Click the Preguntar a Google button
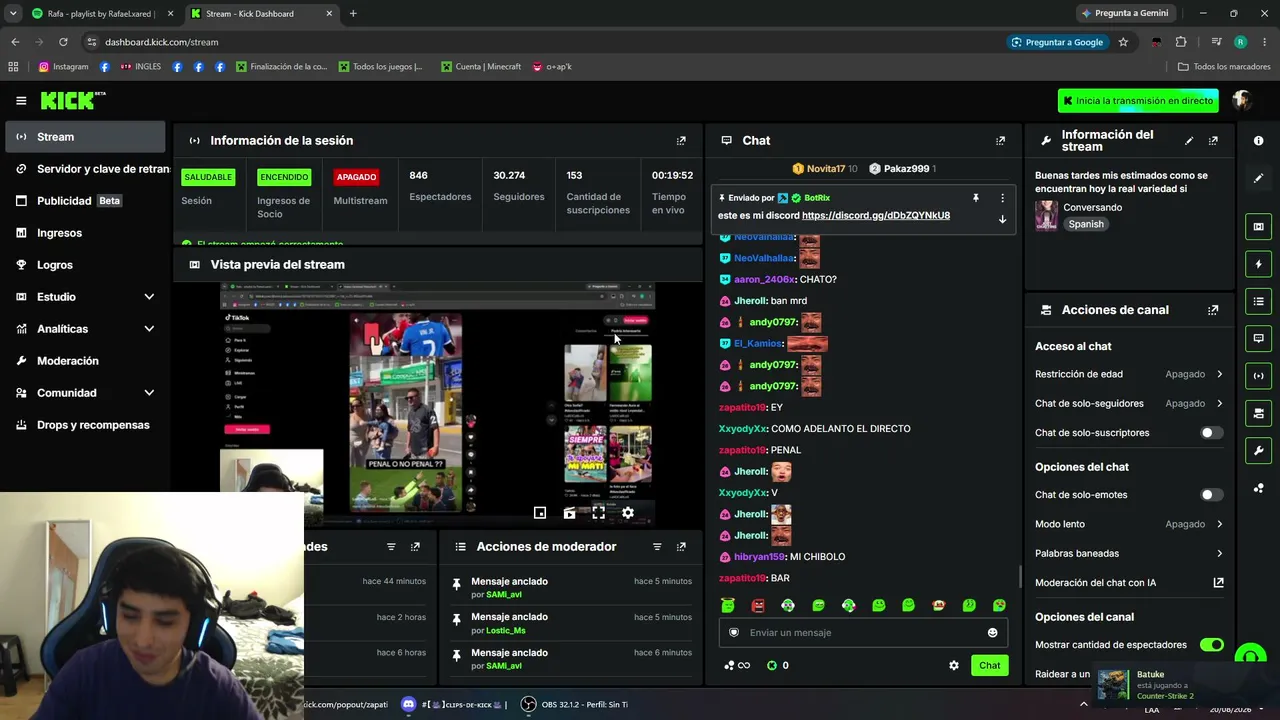The image size is (1280, 720). point(1057,42)
